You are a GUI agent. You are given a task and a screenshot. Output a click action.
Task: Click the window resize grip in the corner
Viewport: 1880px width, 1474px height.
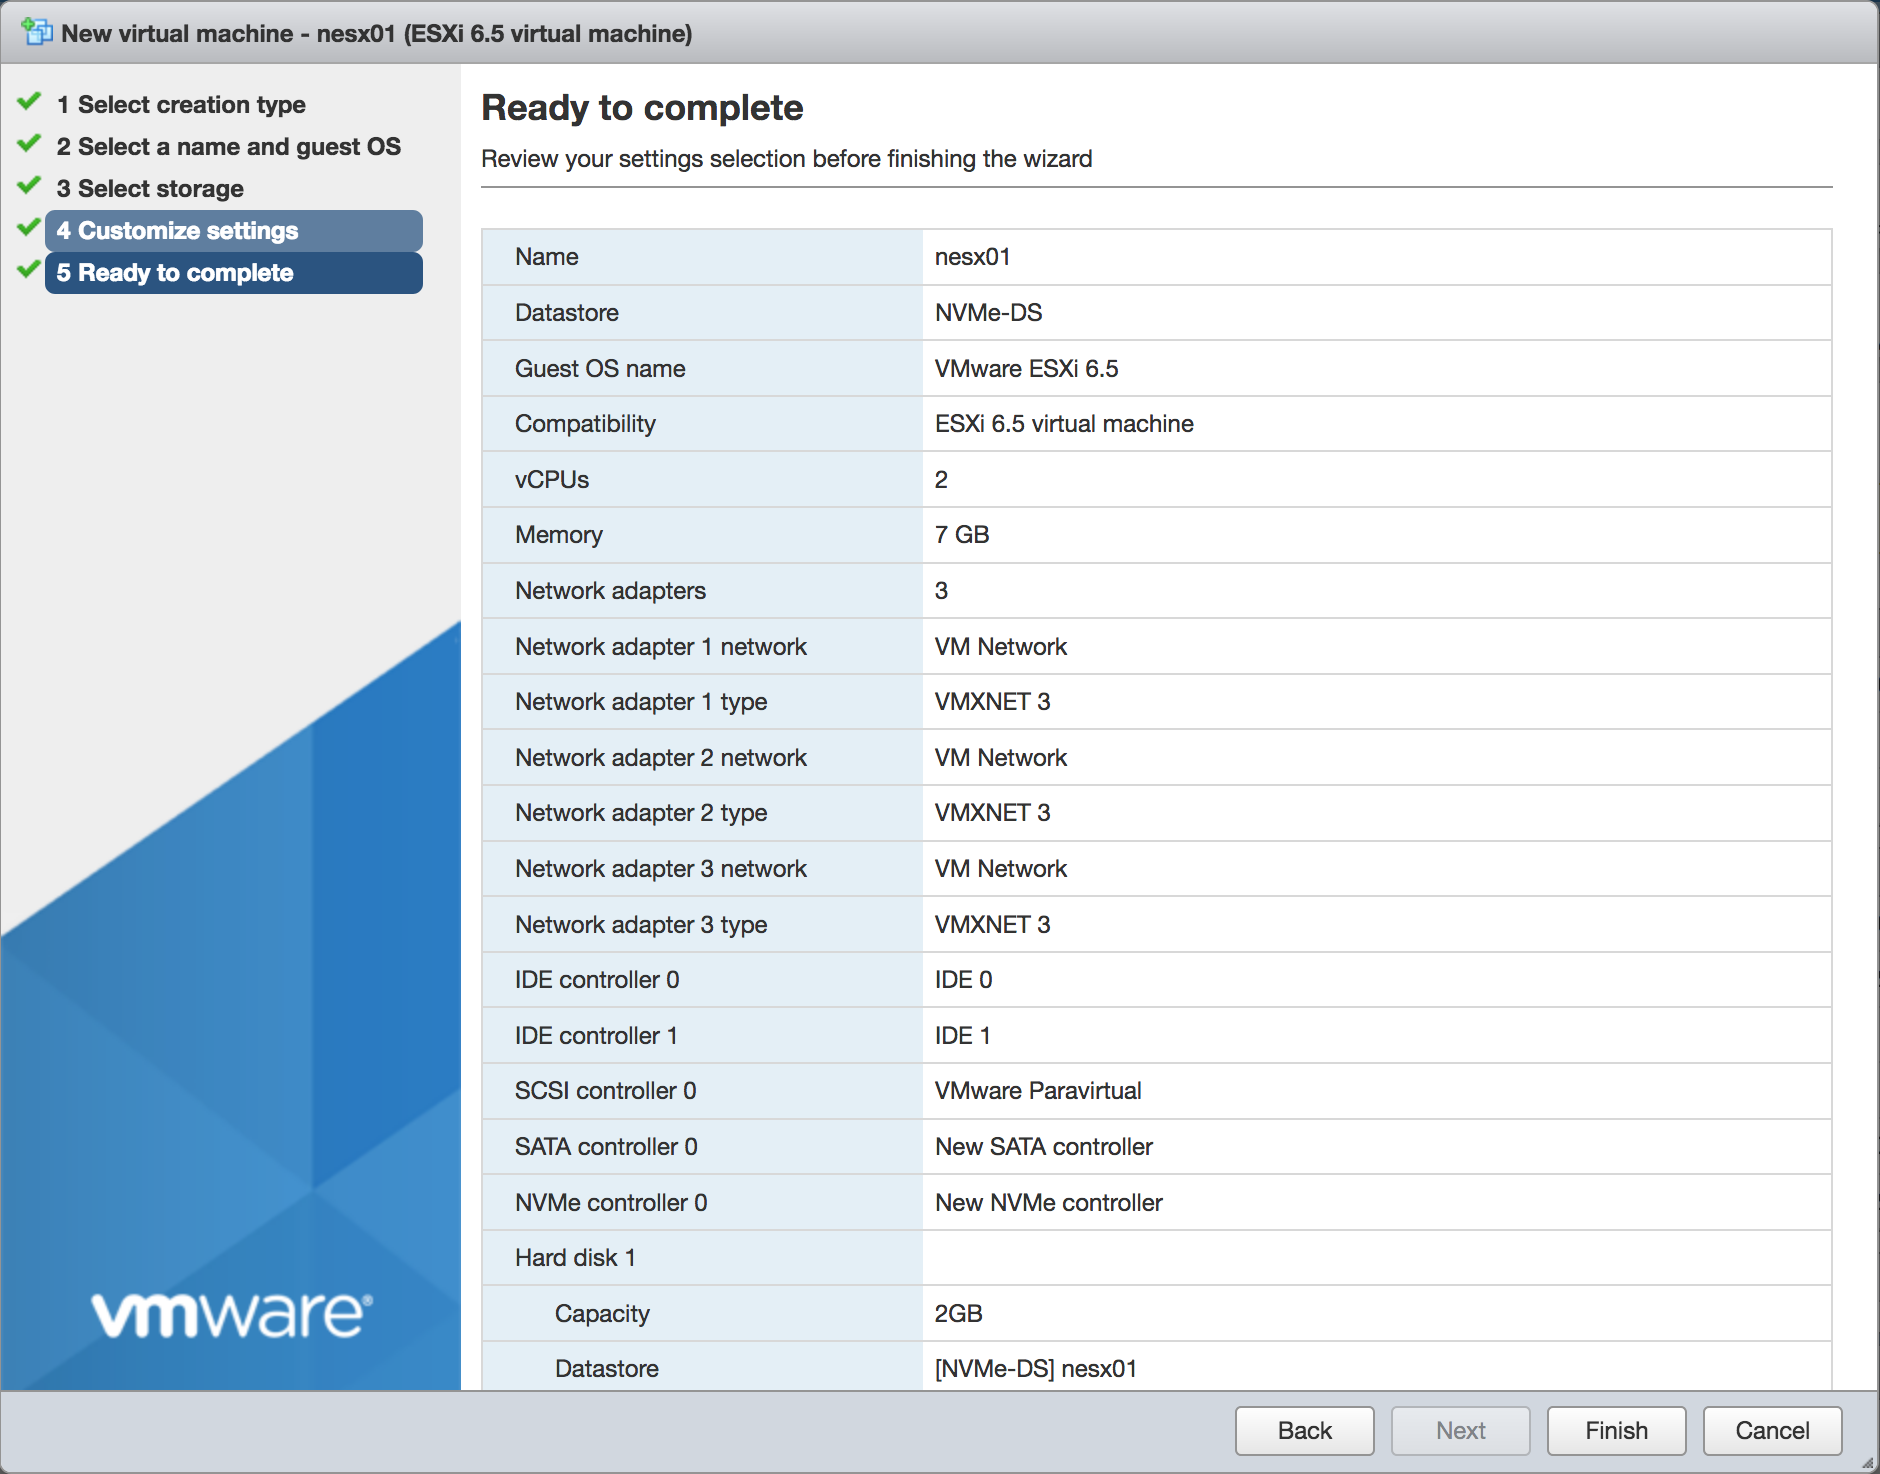pyautogui.click(x=1866, y=1461)
